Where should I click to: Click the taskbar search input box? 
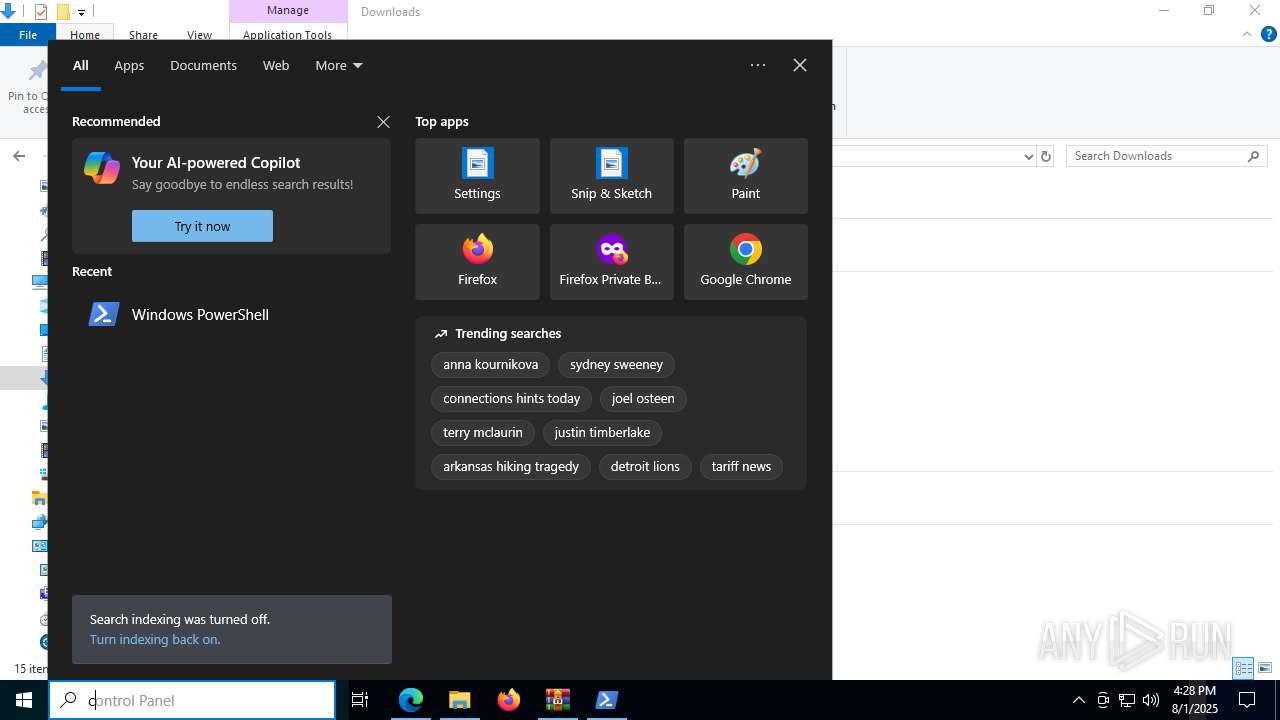point(192,700)
